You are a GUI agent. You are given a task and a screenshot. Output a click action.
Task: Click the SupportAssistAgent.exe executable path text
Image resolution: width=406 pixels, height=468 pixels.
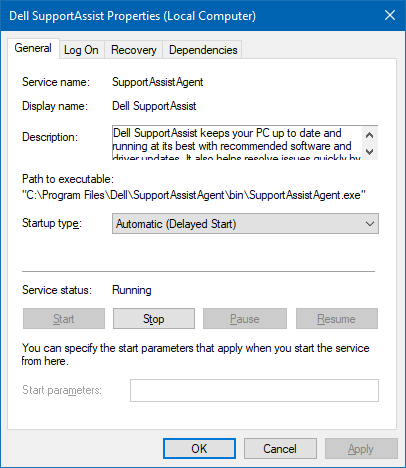[x=194, y=195]
